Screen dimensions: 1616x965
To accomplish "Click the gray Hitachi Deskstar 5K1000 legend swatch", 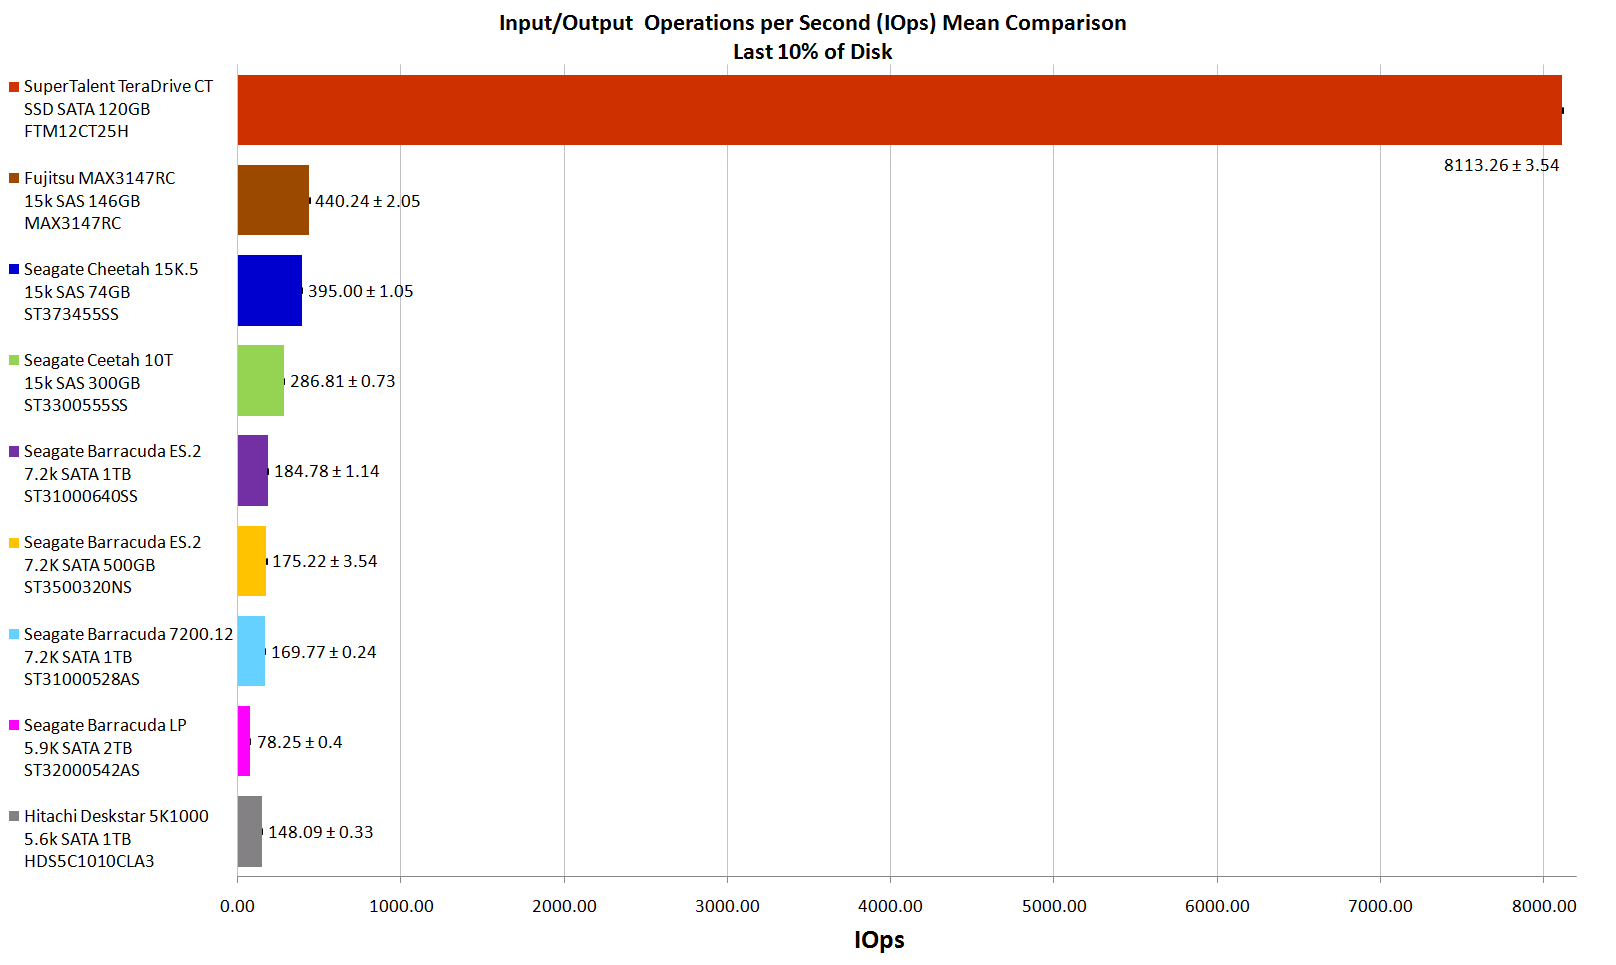I will pos(14,816).
